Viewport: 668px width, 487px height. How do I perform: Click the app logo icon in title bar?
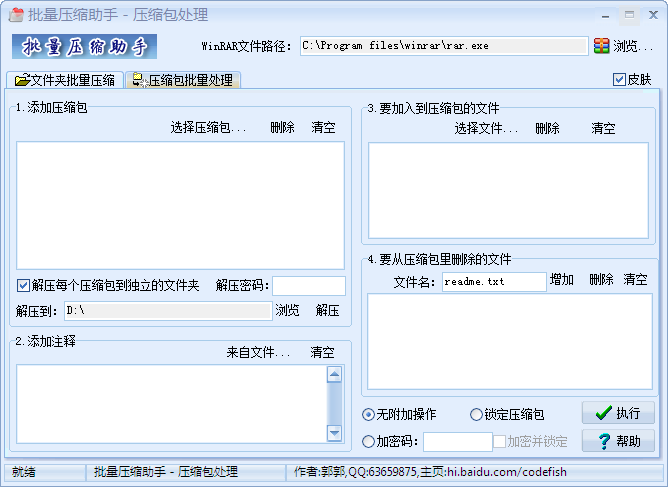(16, 14)
